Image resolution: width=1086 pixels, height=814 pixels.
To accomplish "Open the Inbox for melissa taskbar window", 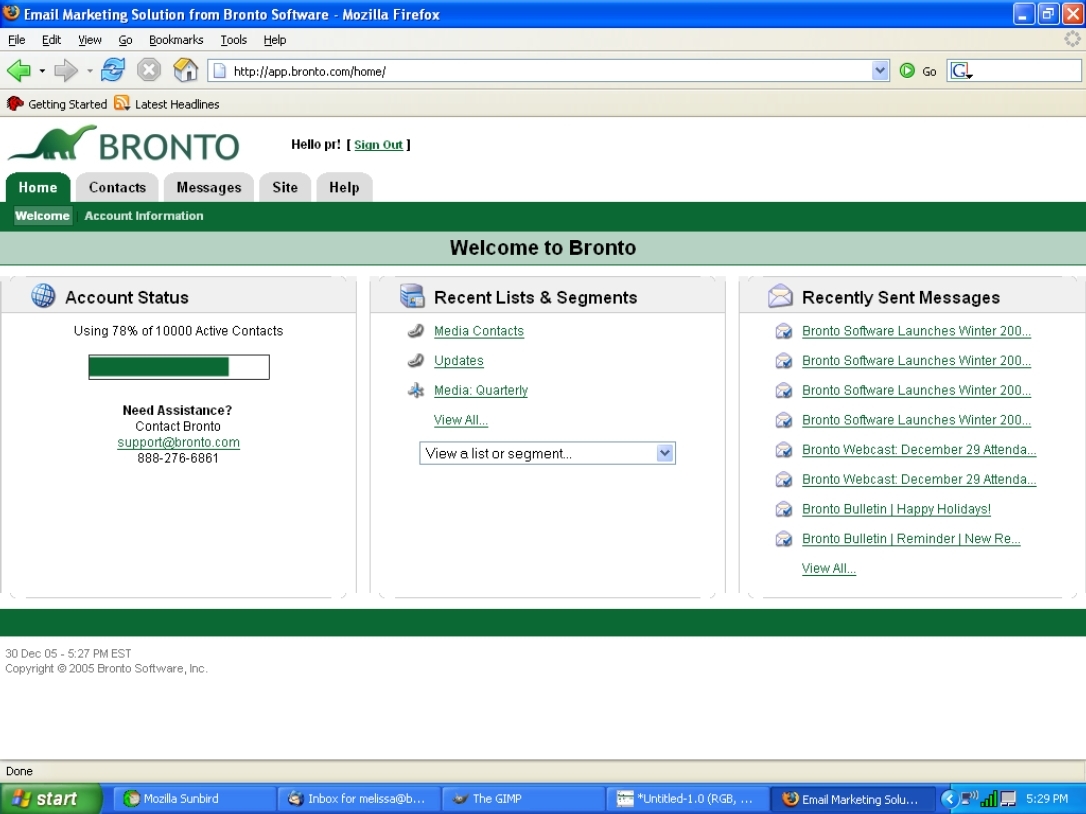I will 358,799.
